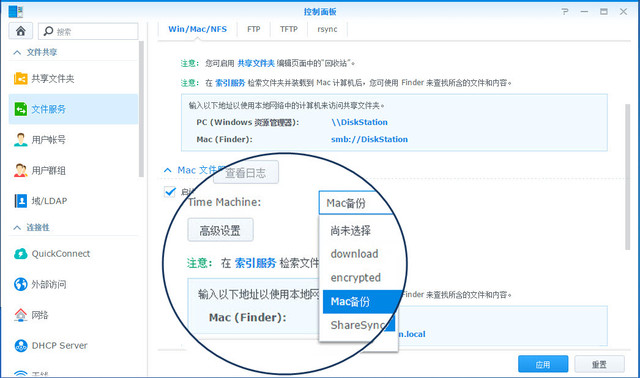Select the QuickConnect sidebar label
Image resolution: width=640 pixels, height=378 pixels.
click(61, 253)
